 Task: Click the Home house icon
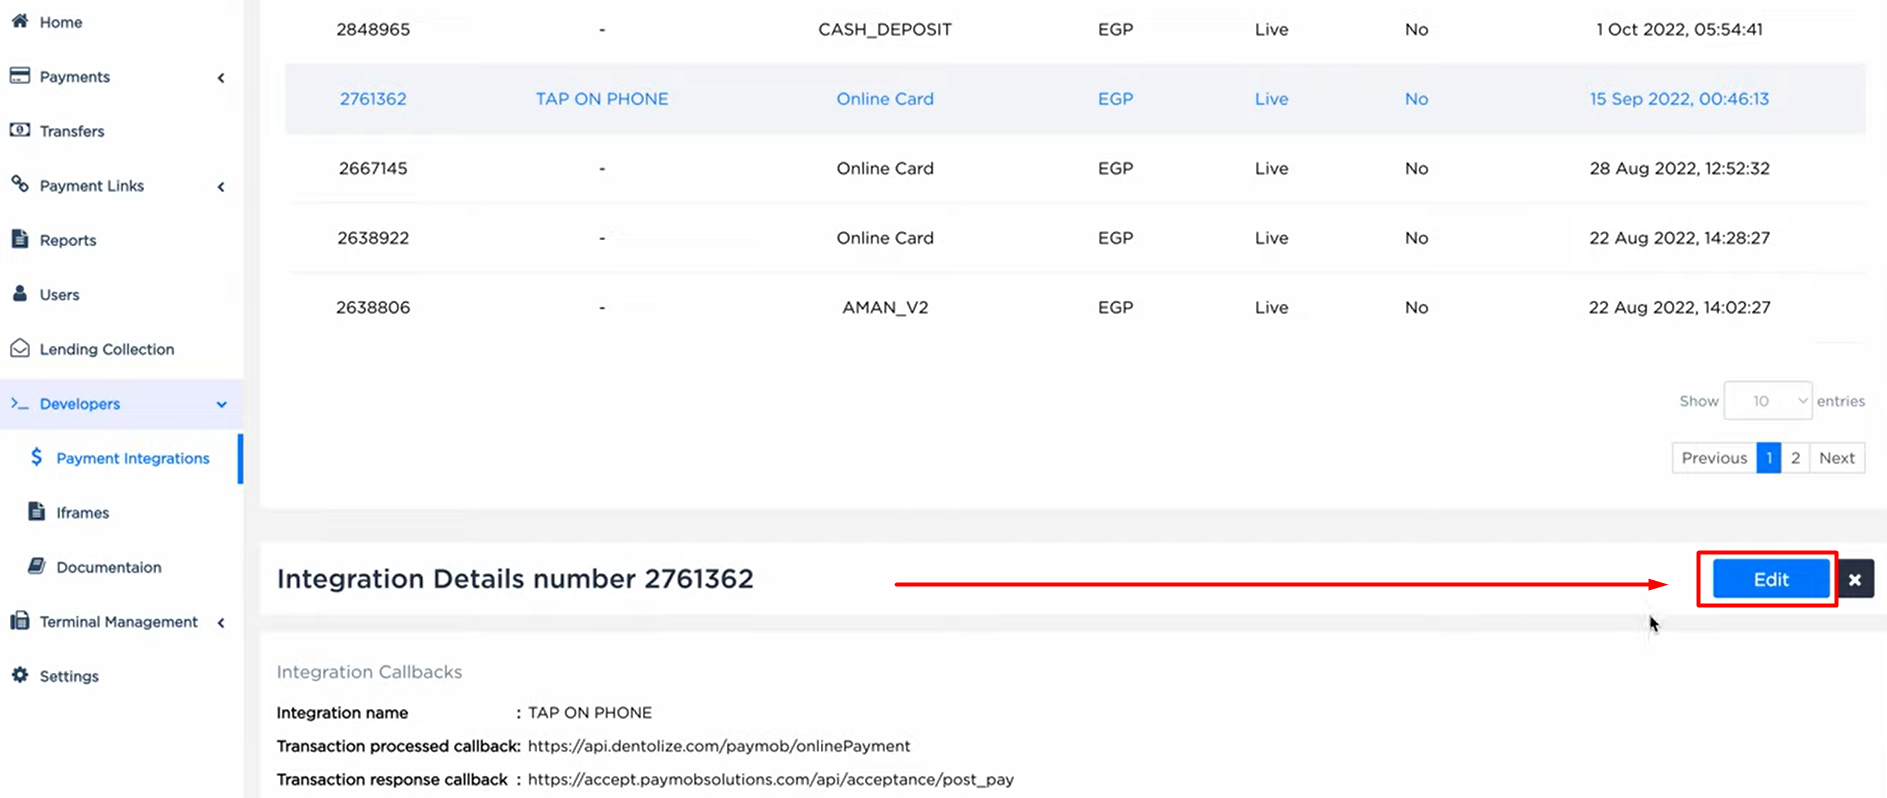pos(20,21)
